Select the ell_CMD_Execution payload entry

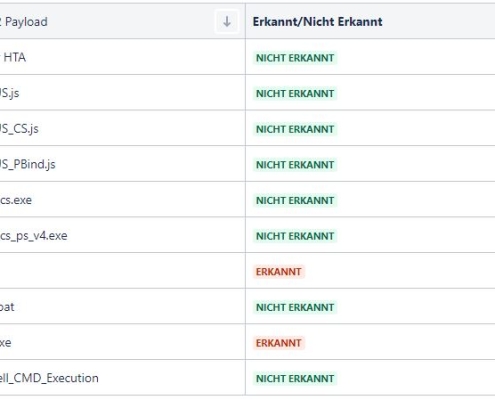pos(49,378)
